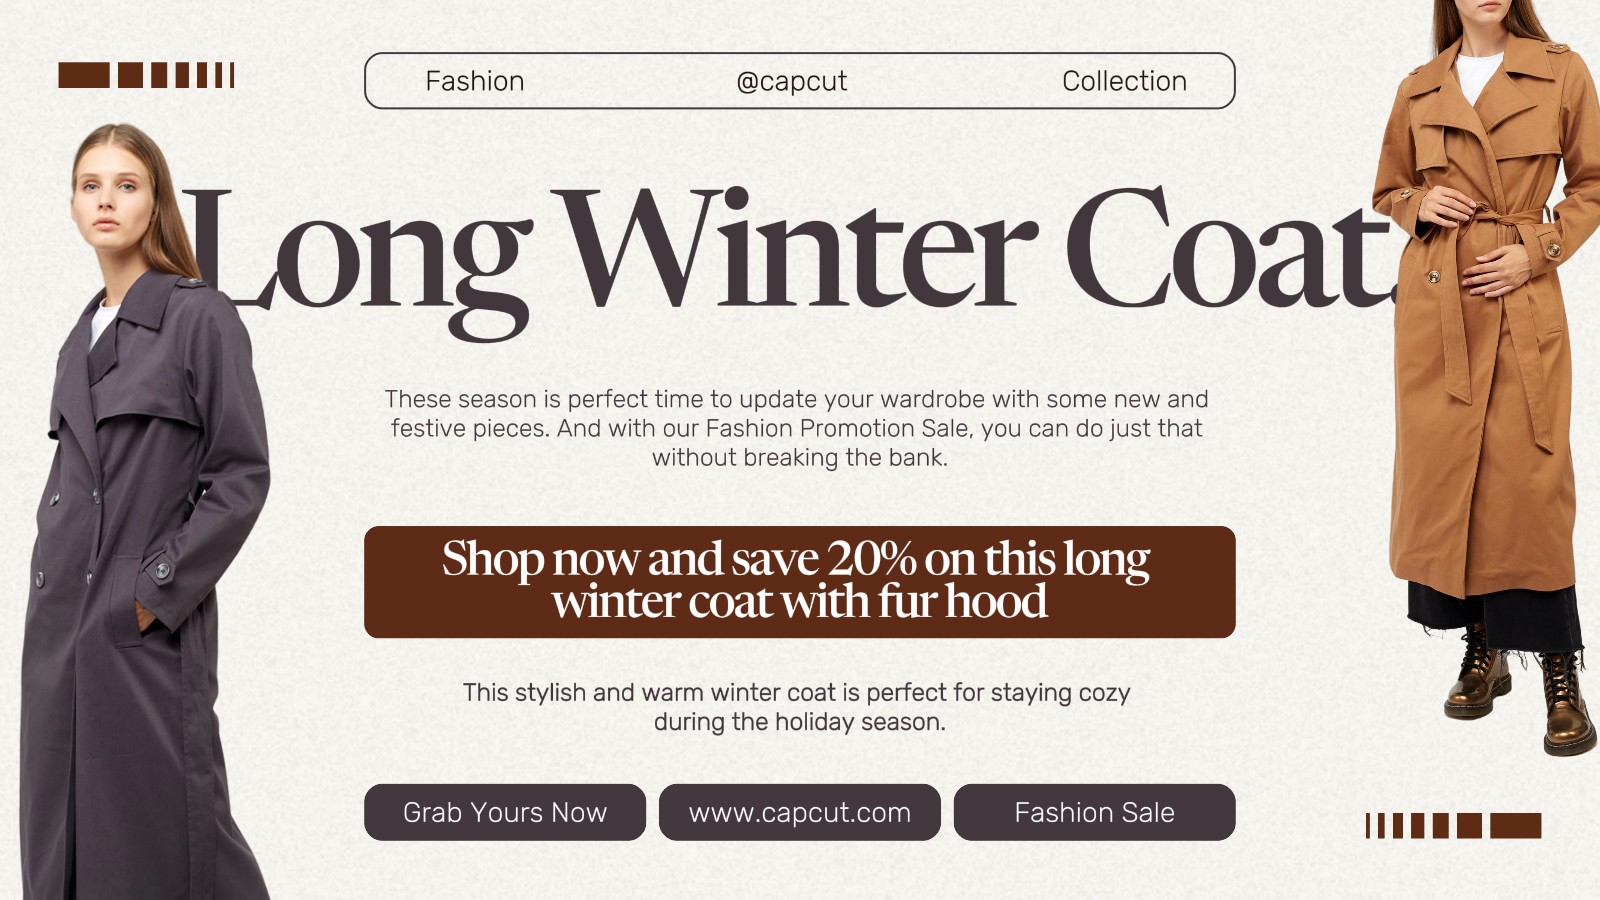
Task: Select the brown striped decoration at top left
Action: pyautogui.click(x=146, y=75)
